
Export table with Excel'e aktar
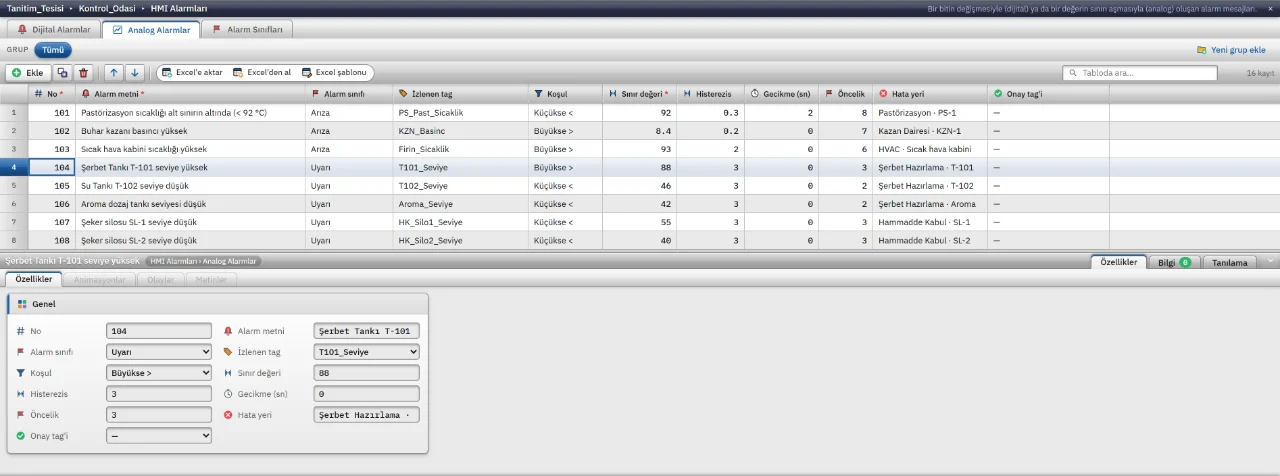[191, 73]
